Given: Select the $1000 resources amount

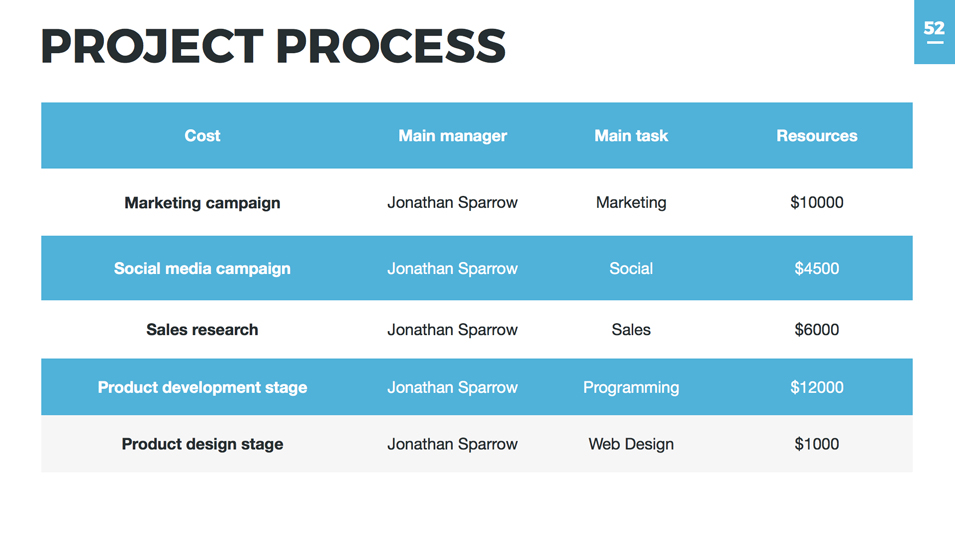Looking at the screenshot, I should point(816,444).
